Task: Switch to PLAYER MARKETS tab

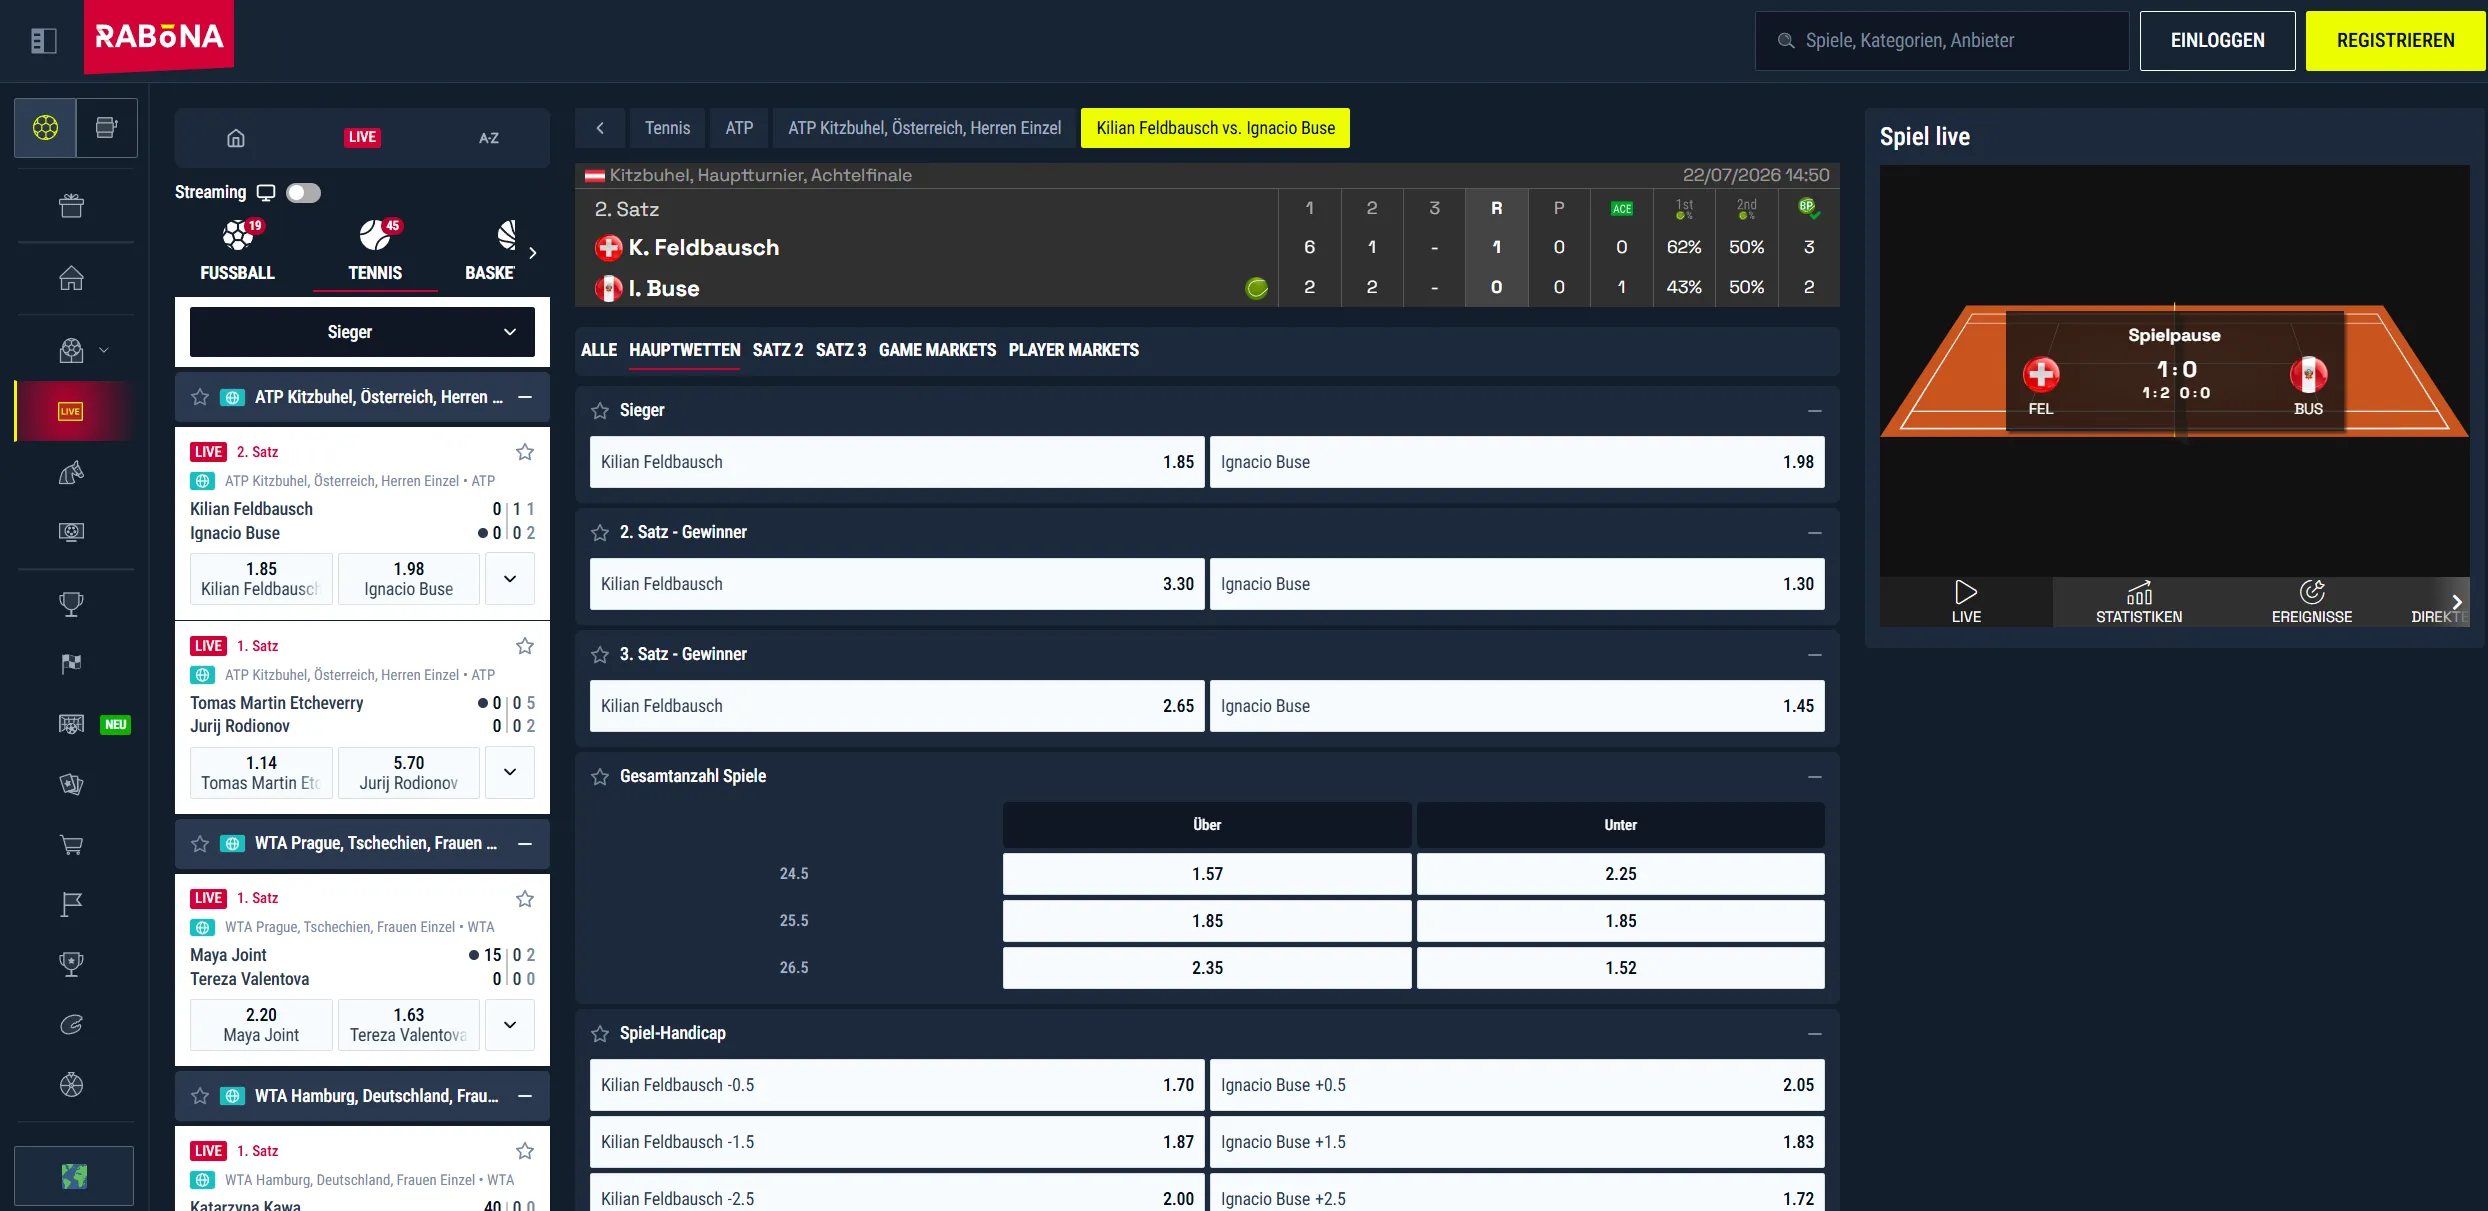Action: 1074,350
